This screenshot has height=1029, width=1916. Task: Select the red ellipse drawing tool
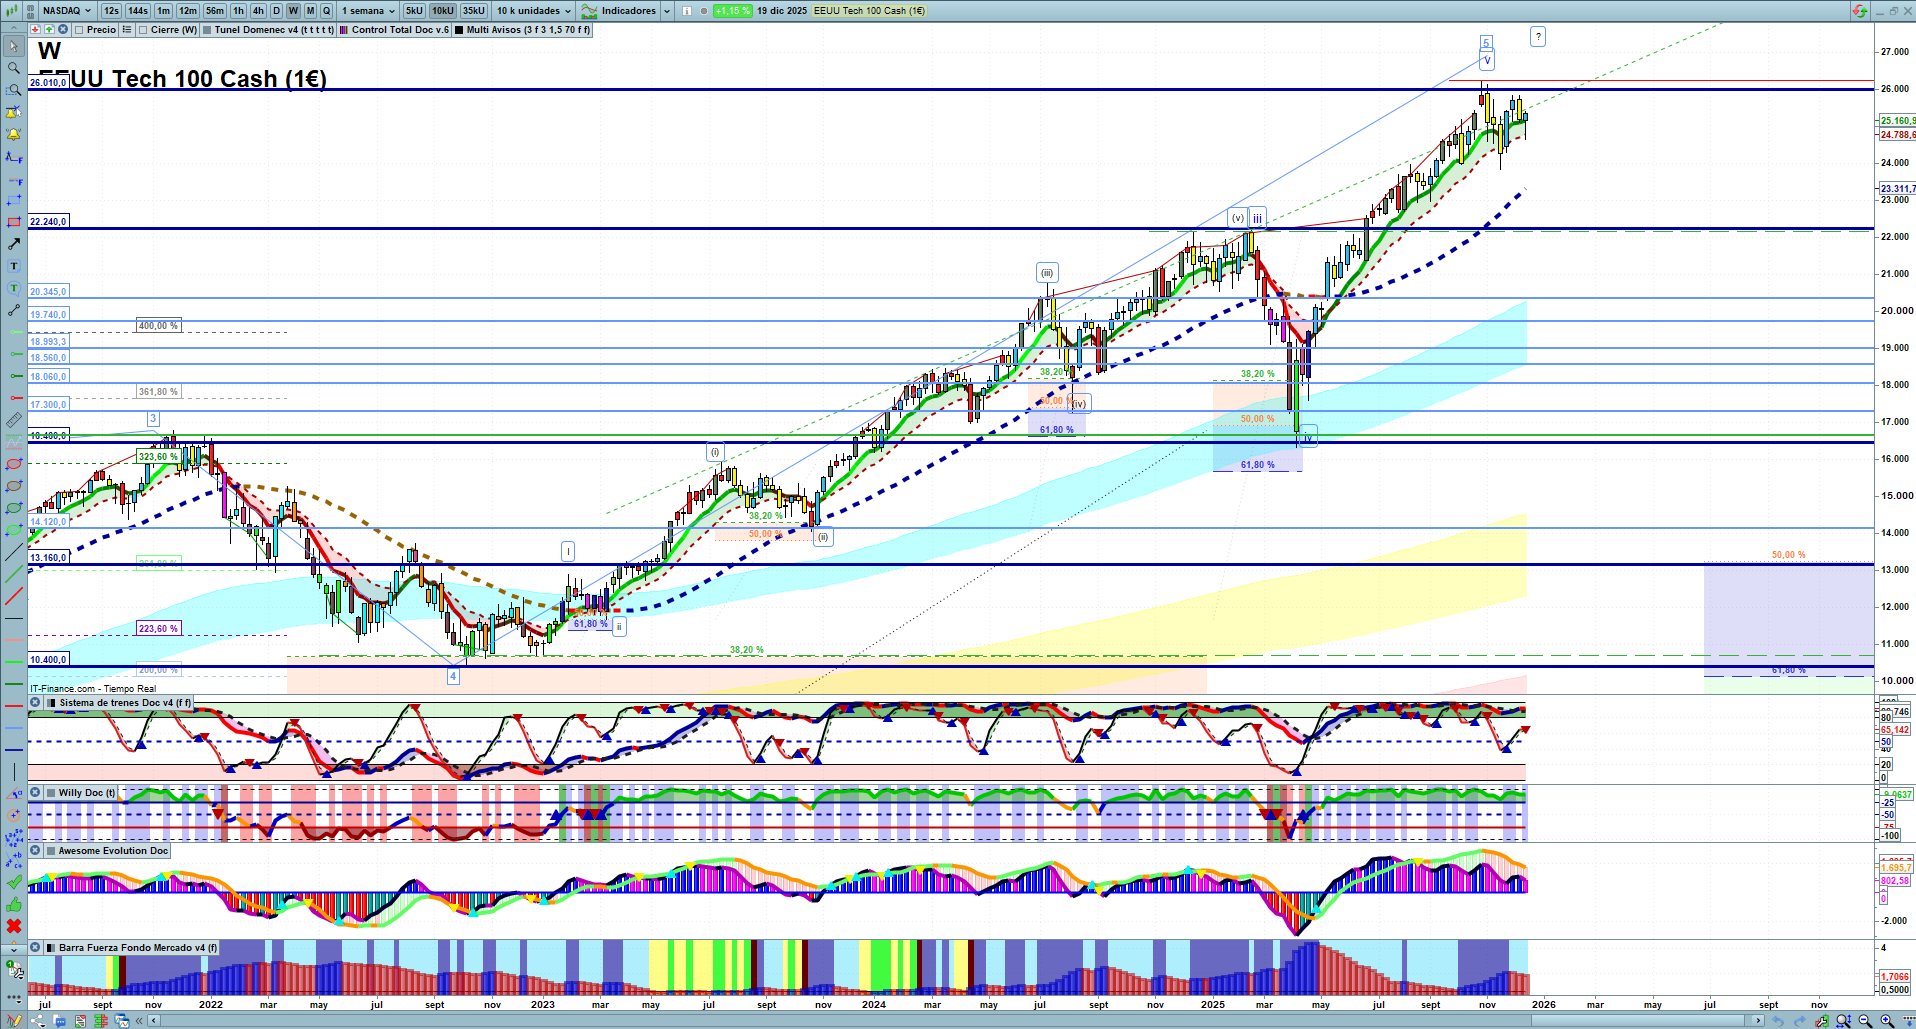point(14,464)
